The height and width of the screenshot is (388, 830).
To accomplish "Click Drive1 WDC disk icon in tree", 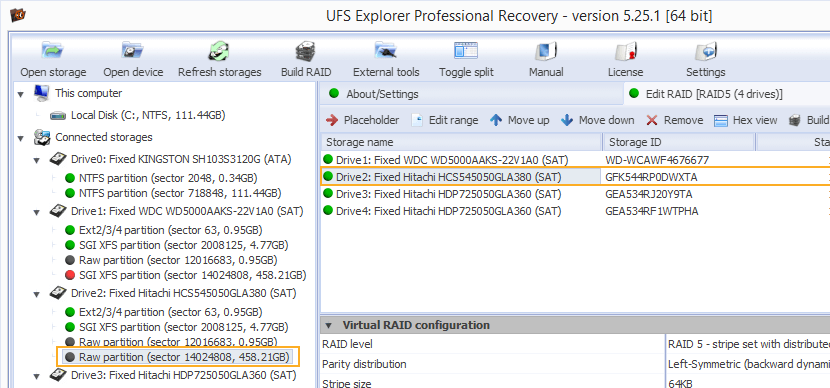I will [x=58, y=211].
